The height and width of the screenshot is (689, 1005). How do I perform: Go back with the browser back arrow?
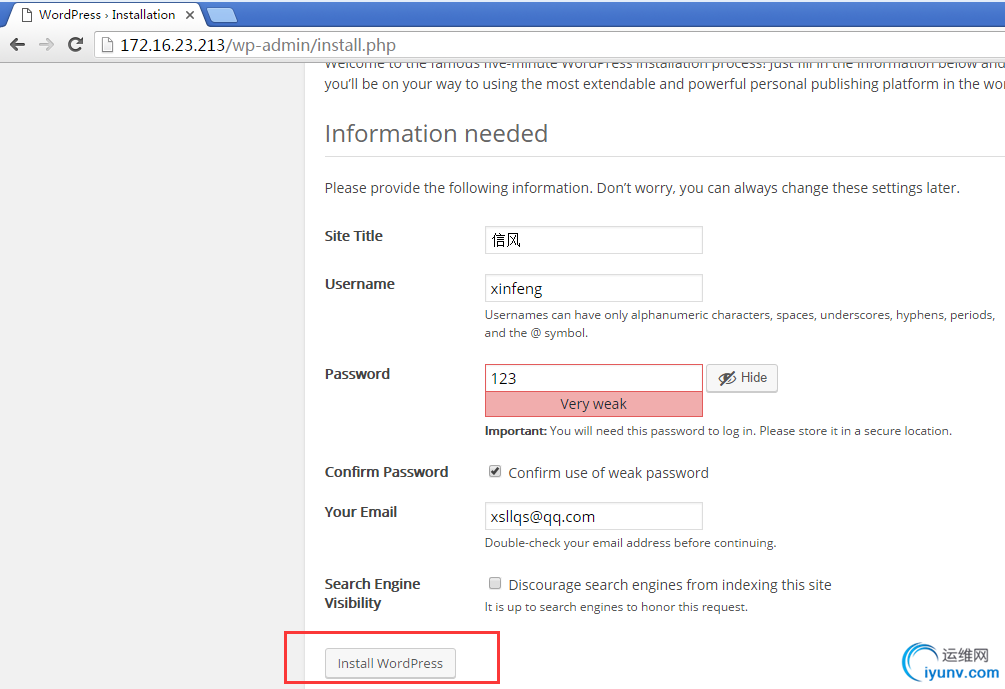coord(17,44)
